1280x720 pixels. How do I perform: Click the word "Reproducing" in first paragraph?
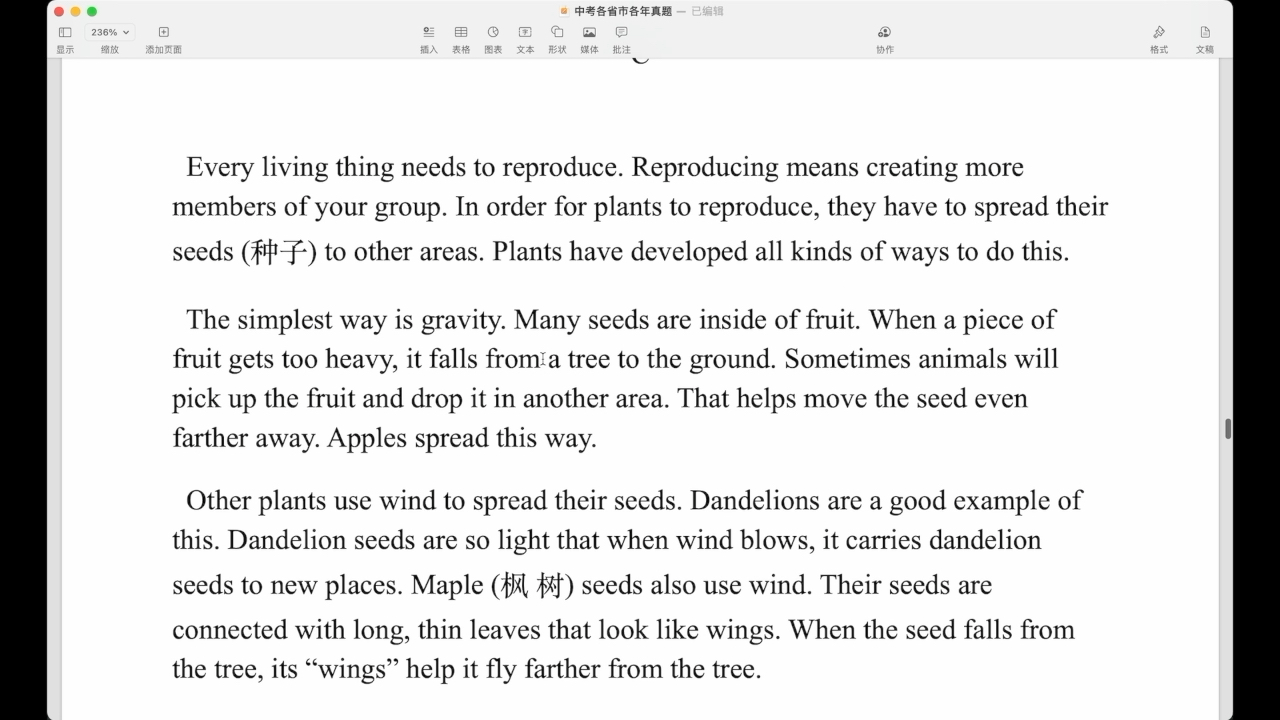point(705,167)
